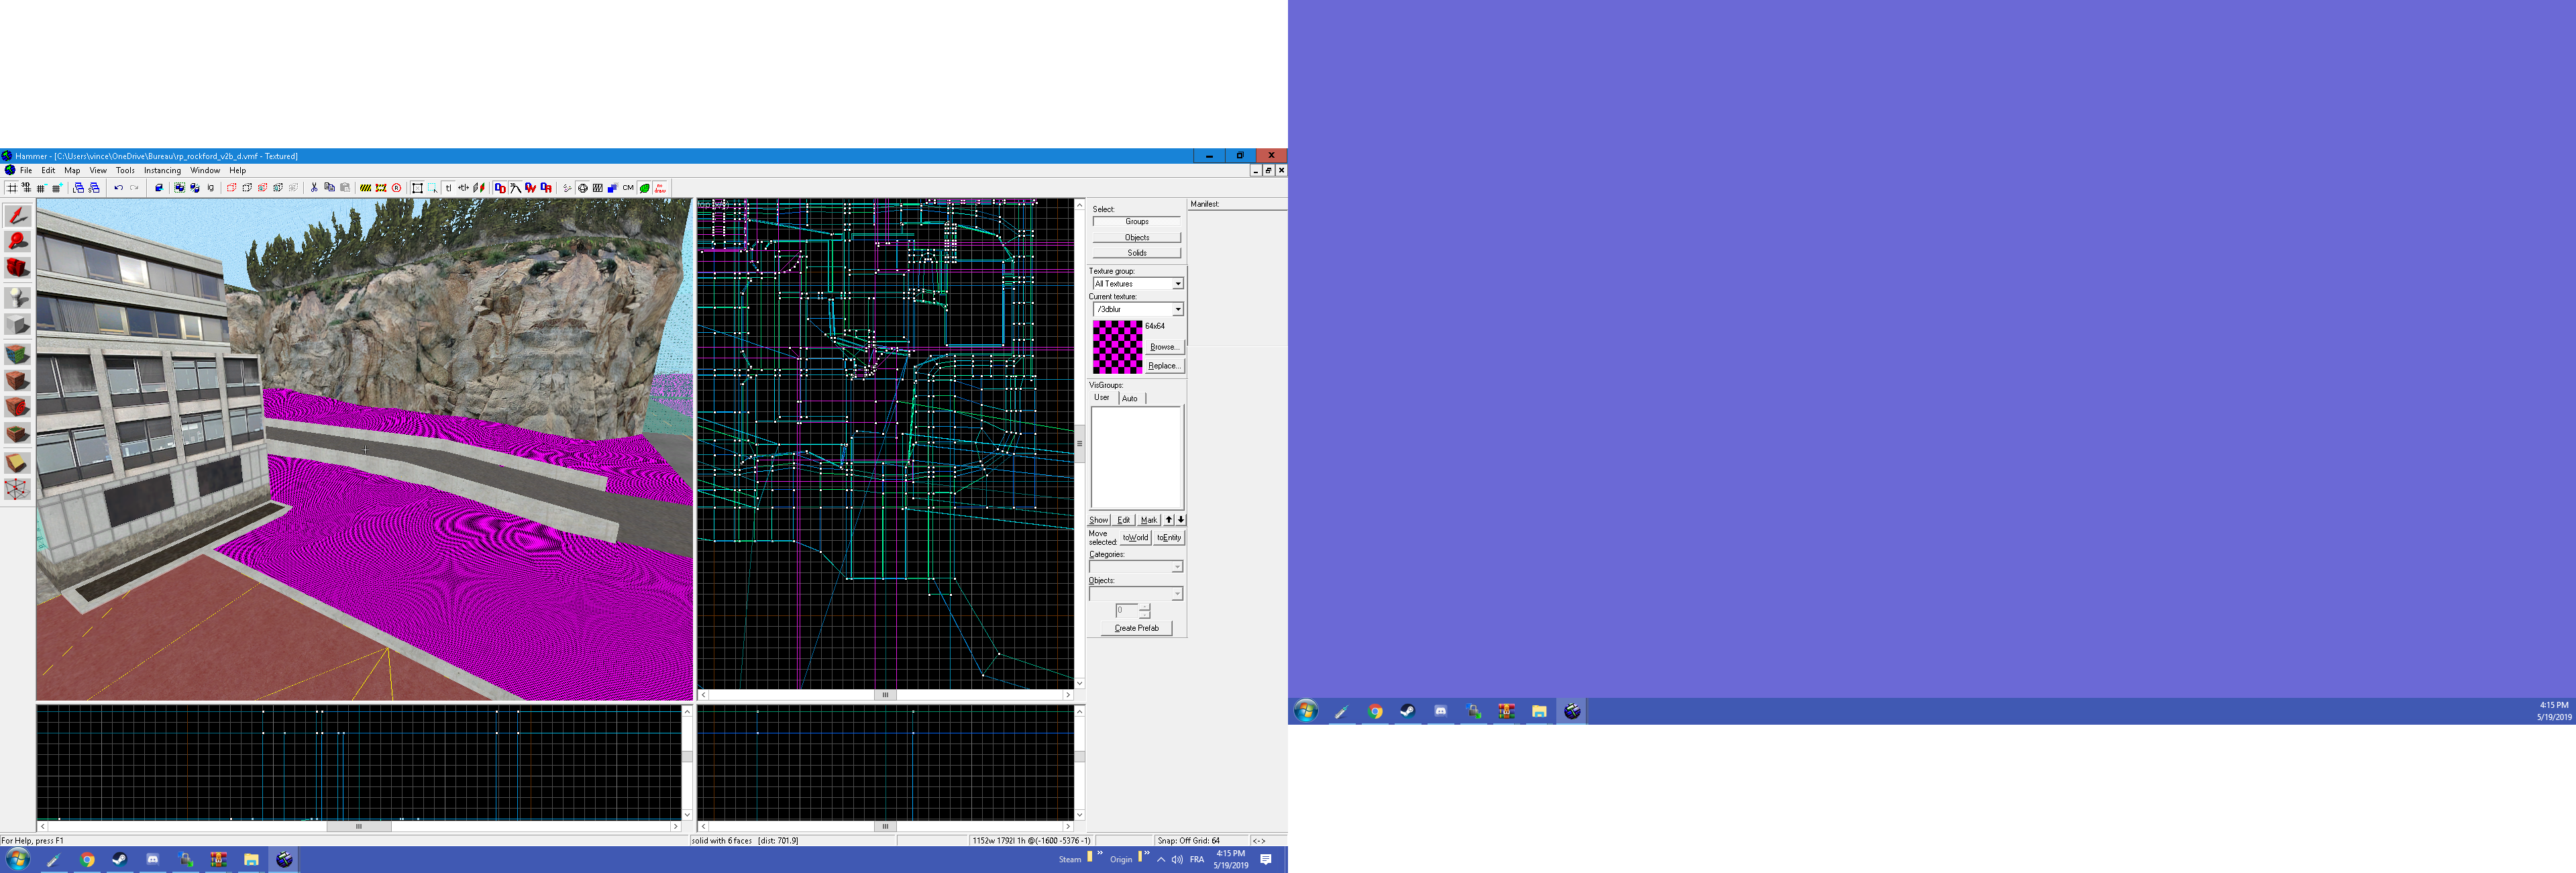The width and height of the screenshot is (2576, 873).
Task: Click the Carve with selected objects icon
Action: (x=159, y=188)
